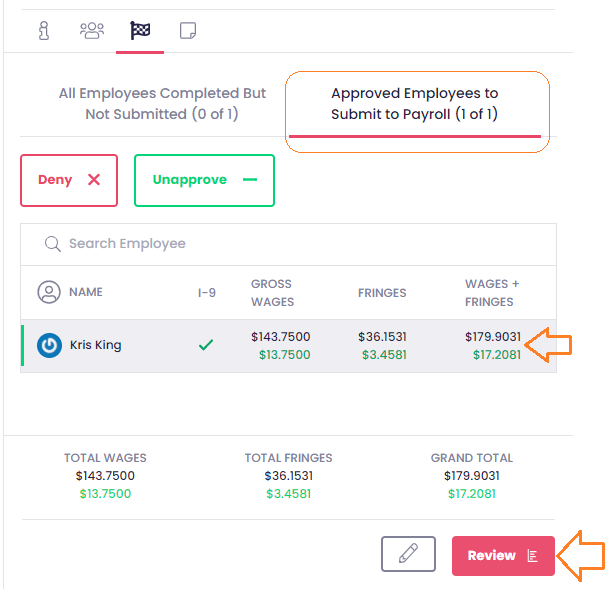The height and width of the screenshot is (591, 609).
Task: Select the checkered flag tab icon
Action: click(x=140, y=30)
